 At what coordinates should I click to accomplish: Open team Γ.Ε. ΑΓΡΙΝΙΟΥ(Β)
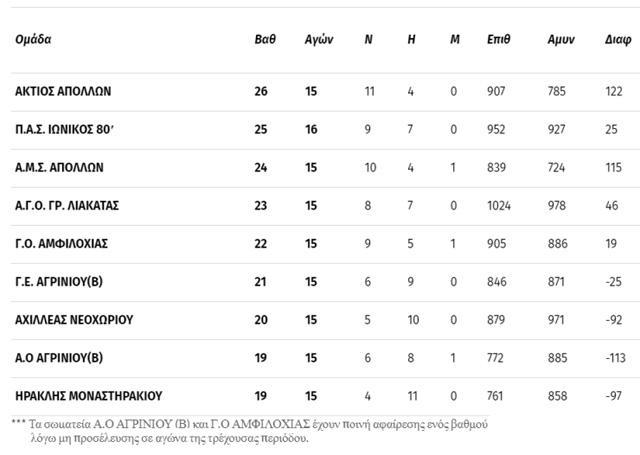click(x=59, y=282)
